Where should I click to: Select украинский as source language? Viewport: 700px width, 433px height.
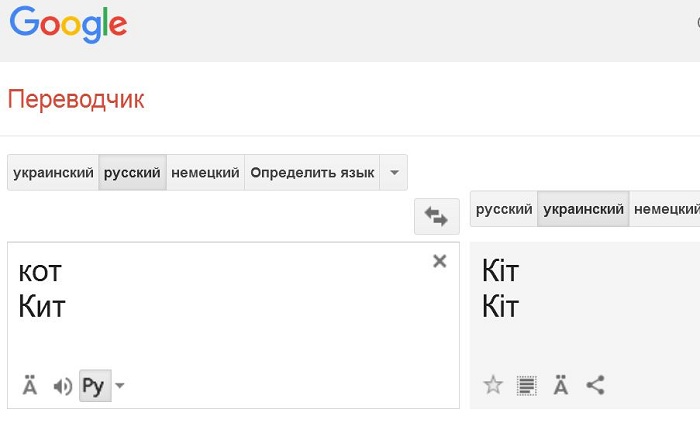point(53,173)
